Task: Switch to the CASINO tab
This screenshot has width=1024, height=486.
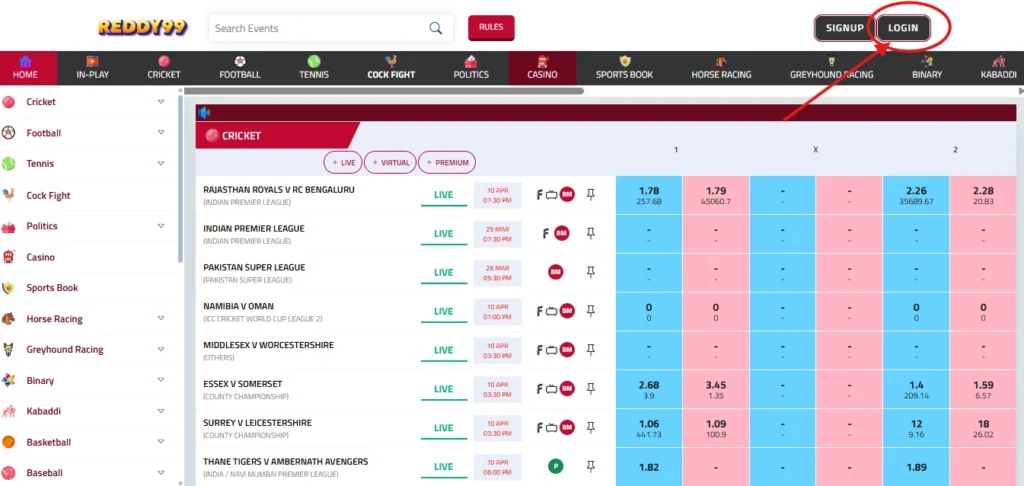Action: click(543, 68)
